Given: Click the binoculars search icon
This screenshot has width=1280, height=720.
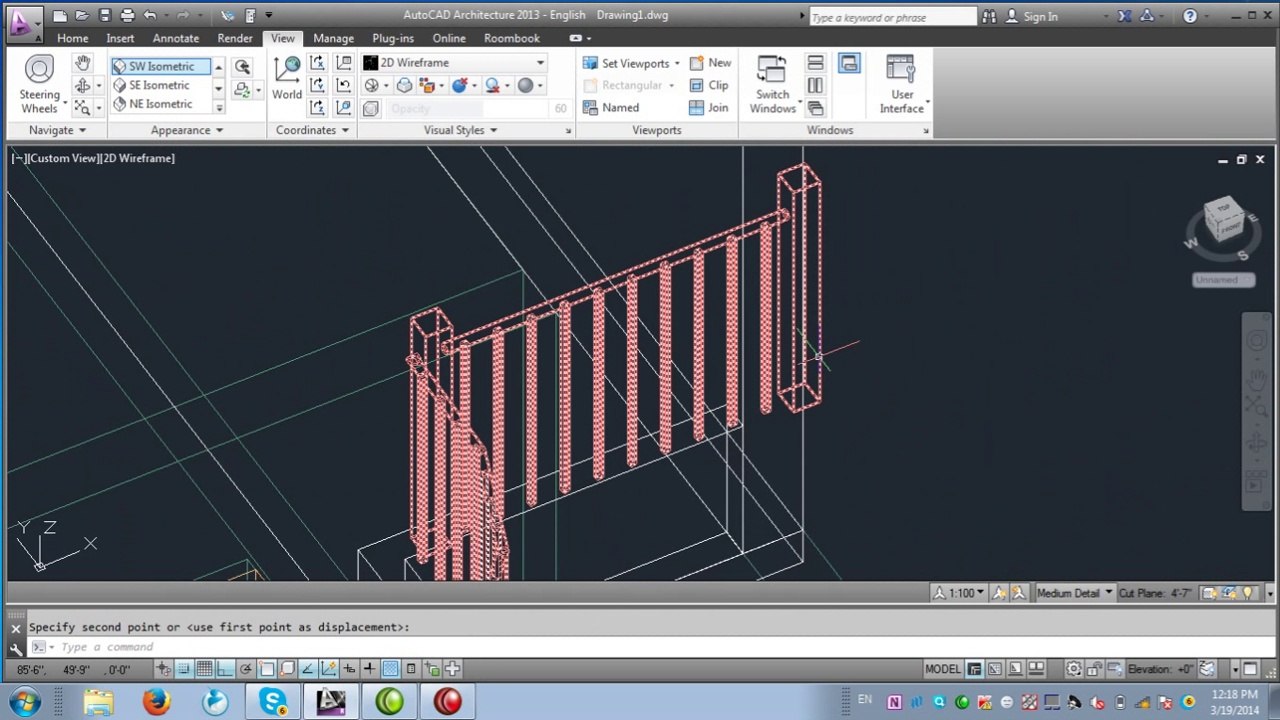Looking at the screenshot, I should (989, 16).
